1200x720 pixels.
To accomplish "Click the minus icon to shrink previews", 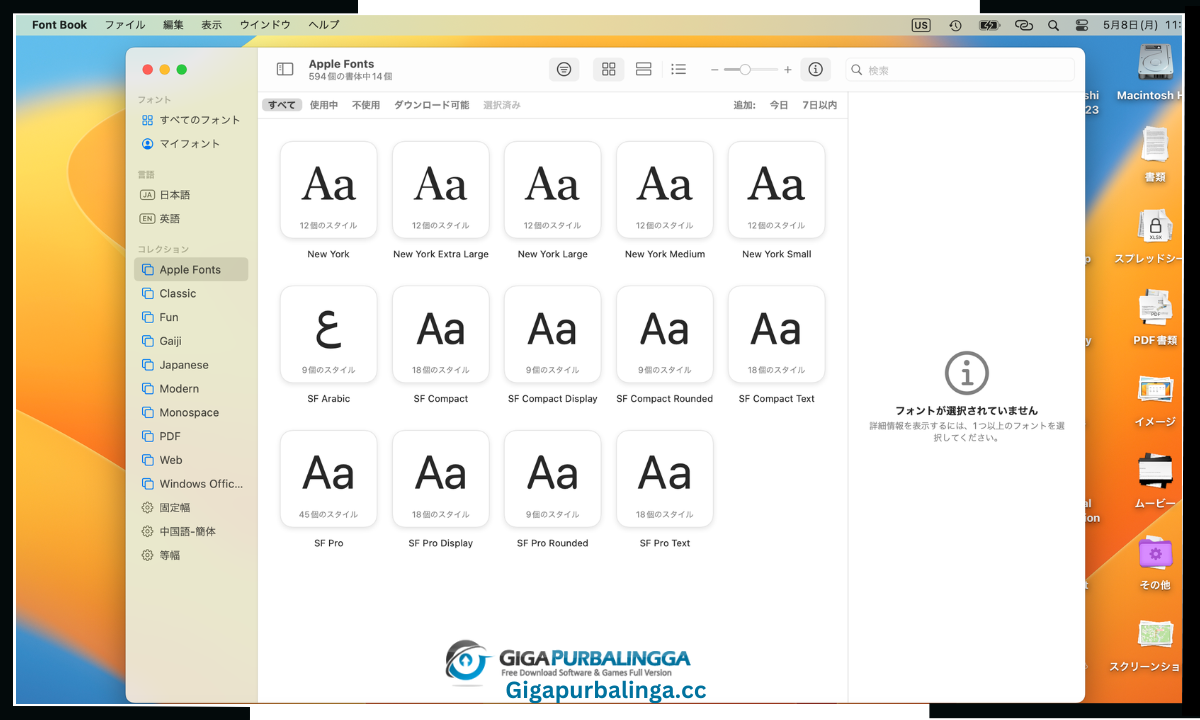I will coord(714,70).
